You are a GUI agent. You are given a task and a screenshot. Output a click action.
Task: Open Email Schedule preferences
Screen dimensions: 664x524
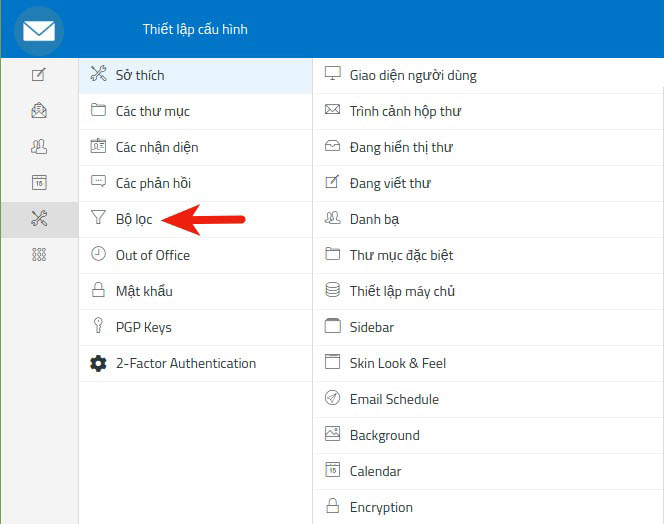pos(488,399)
